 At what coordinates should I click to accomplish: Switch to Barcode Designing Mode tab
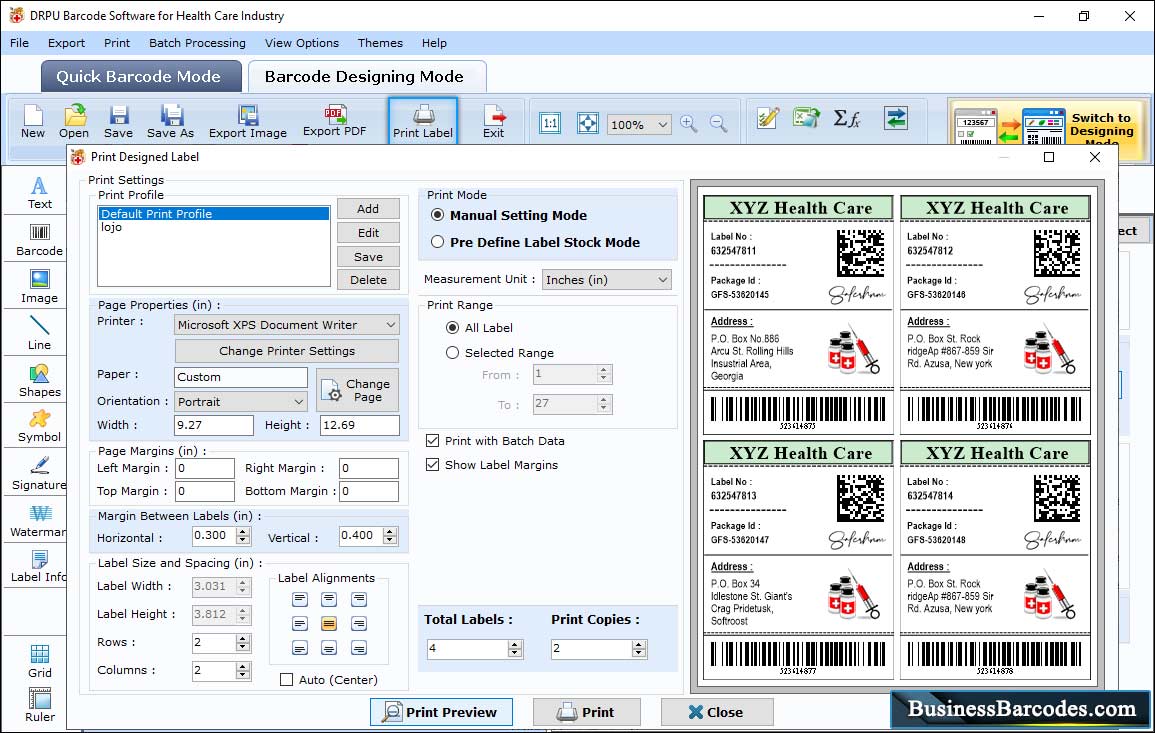click(x=366, y=77)
